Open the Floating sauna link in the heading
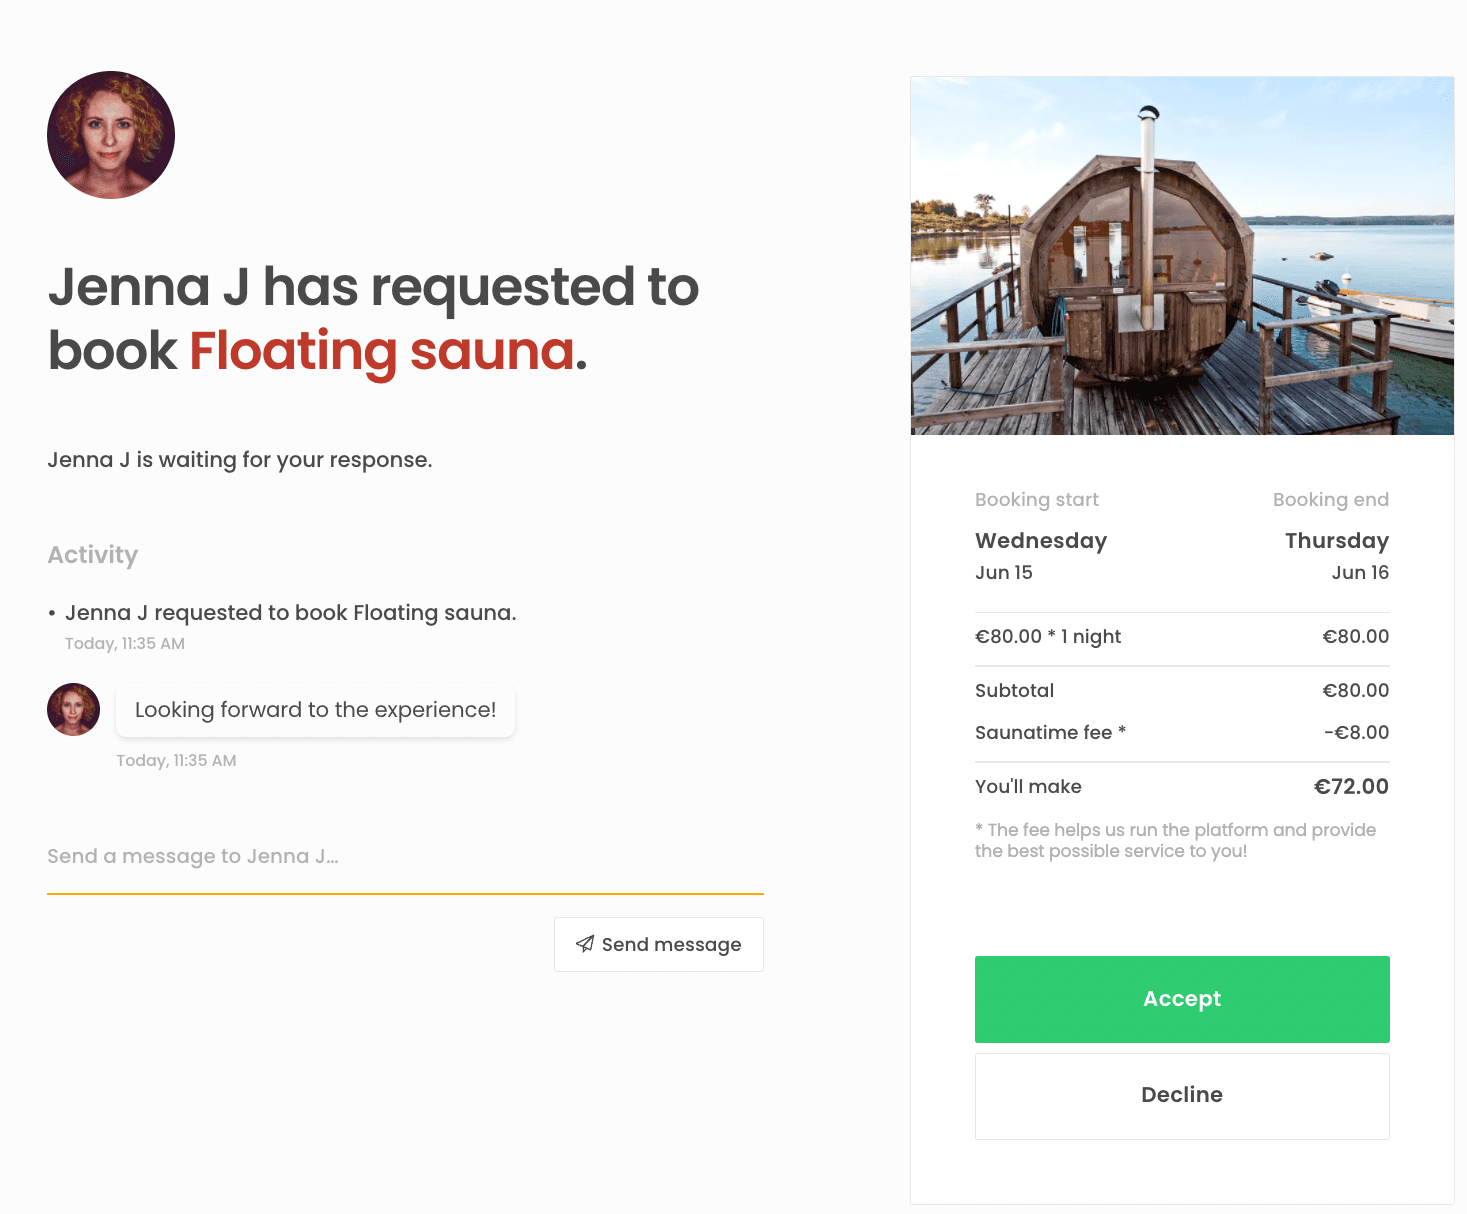The height and width of the screenshot is (1214, 1467). pos(382,351)
